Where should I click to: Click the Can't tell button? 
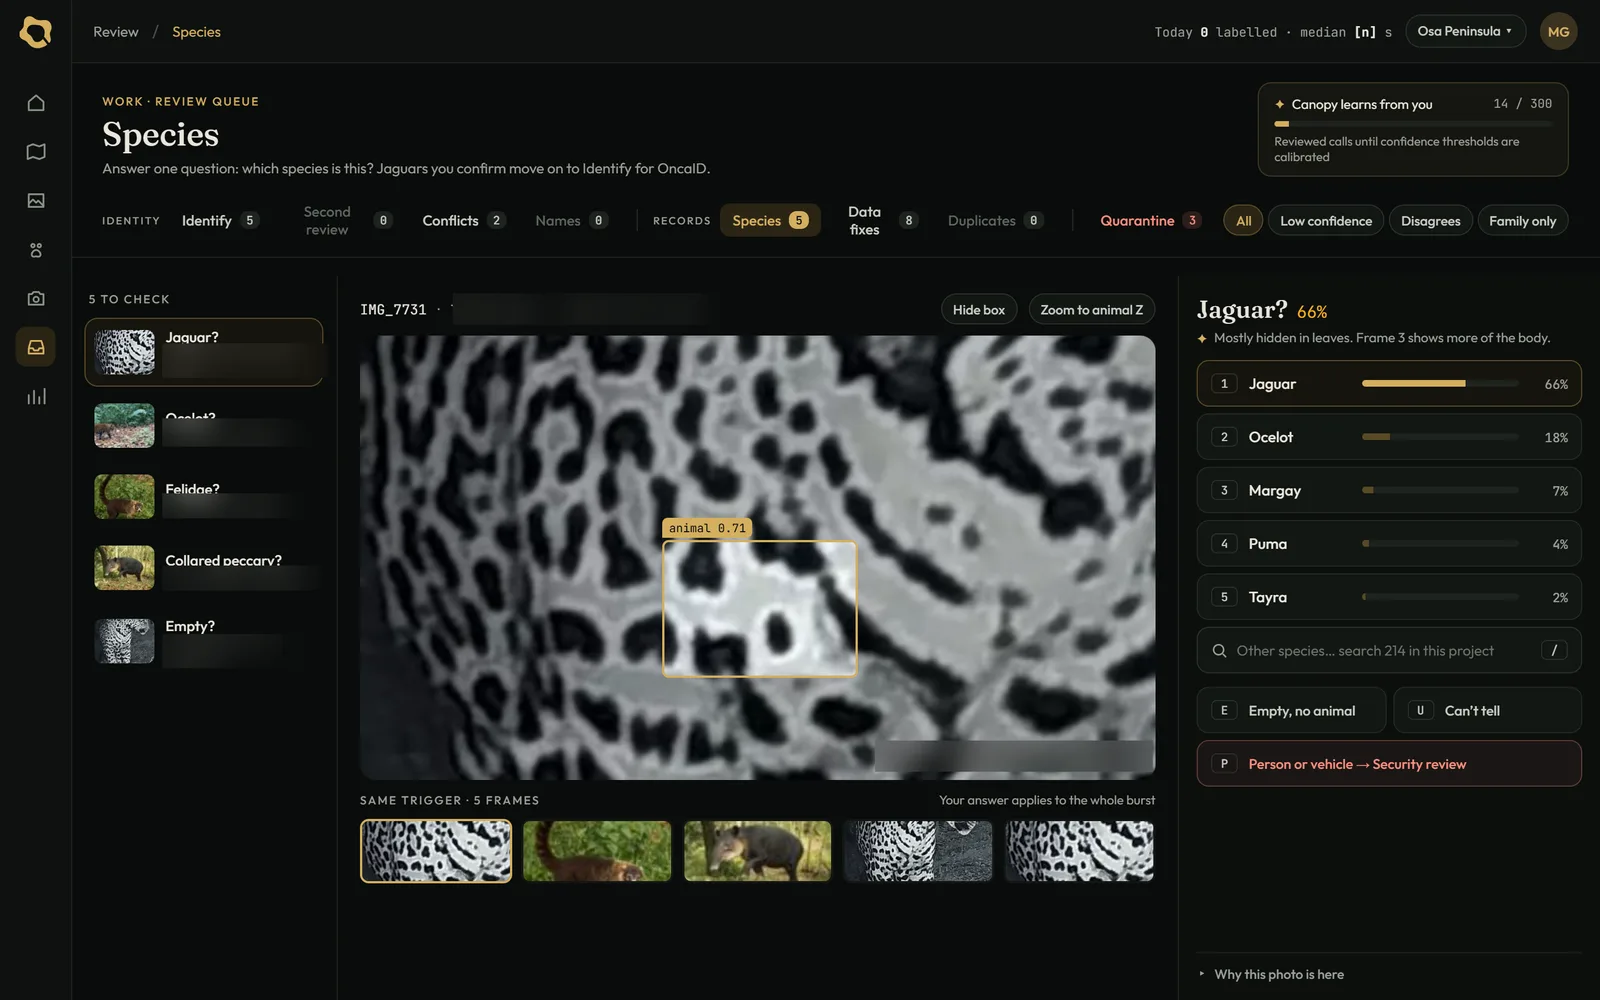click(x=1487, y=710)
